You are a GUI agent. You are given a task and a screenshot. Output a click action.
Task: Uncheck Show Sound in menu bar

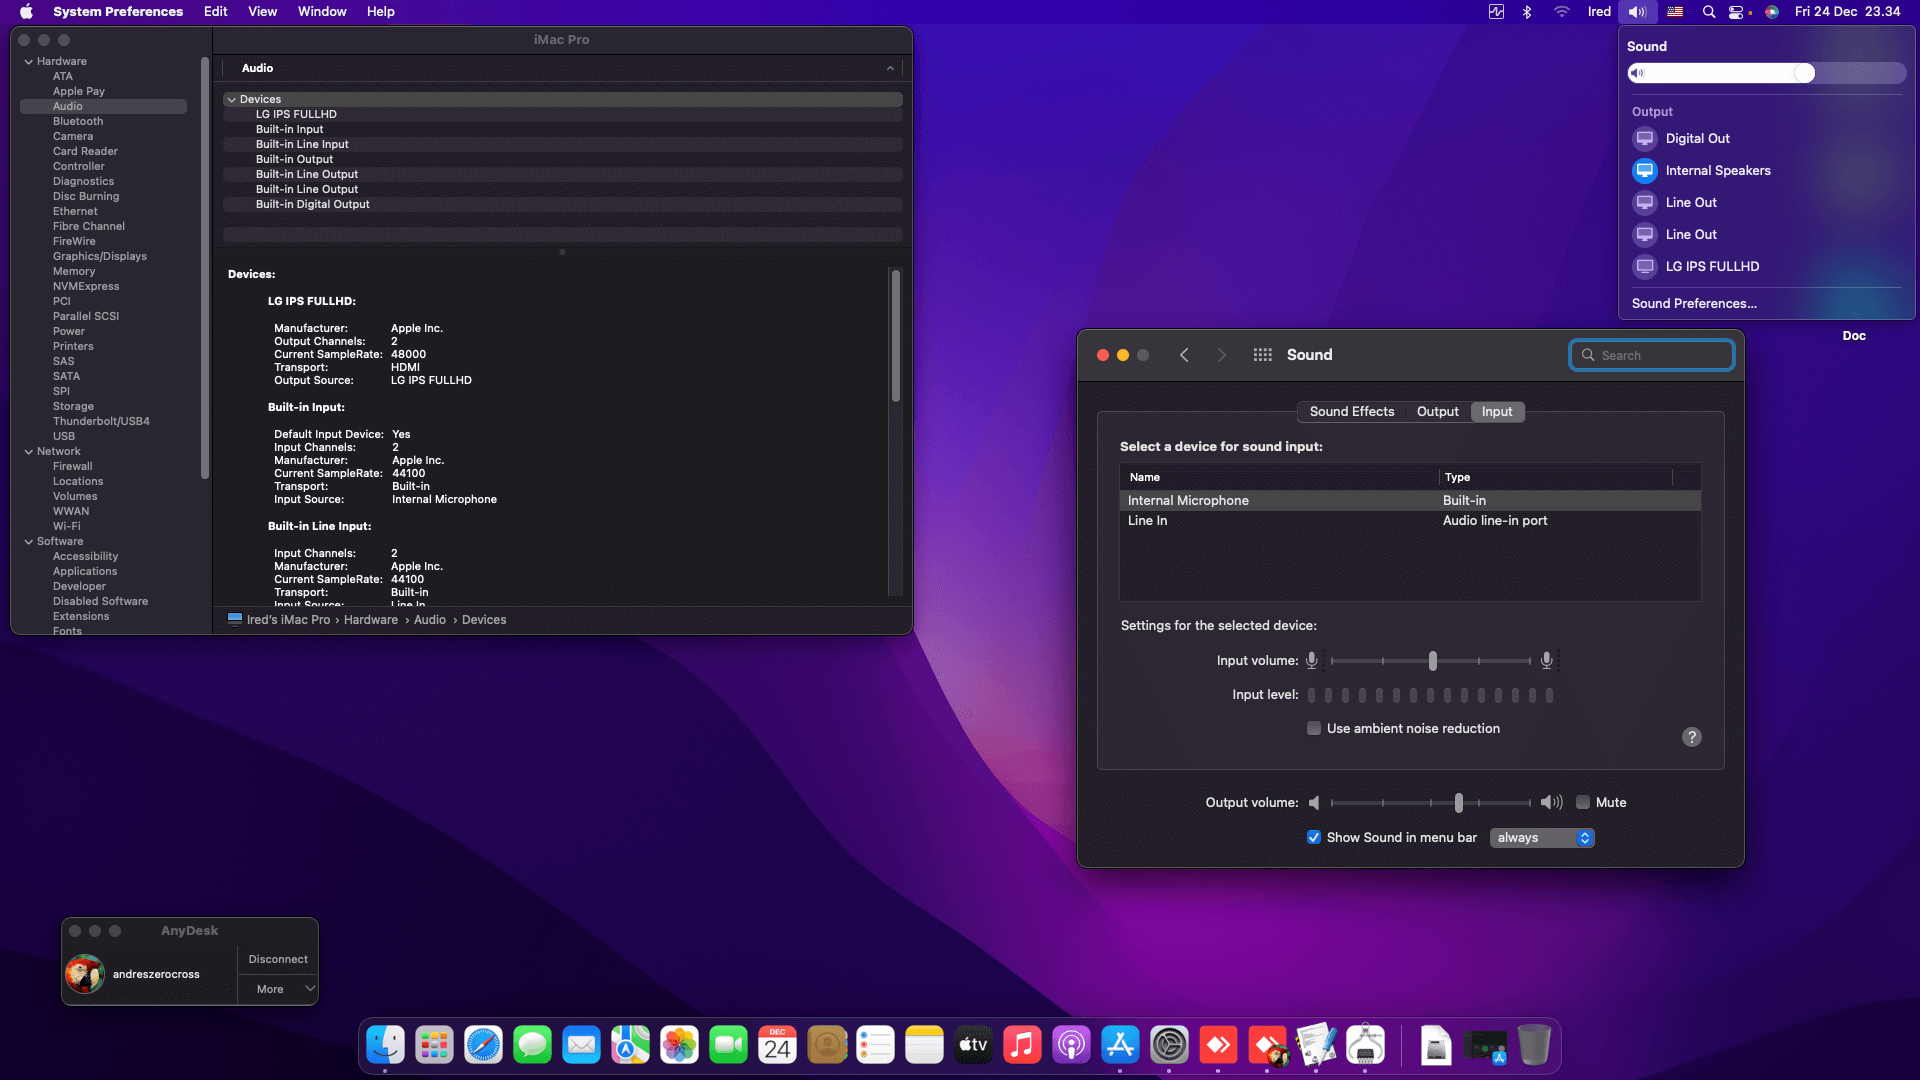pos(1314,838)
